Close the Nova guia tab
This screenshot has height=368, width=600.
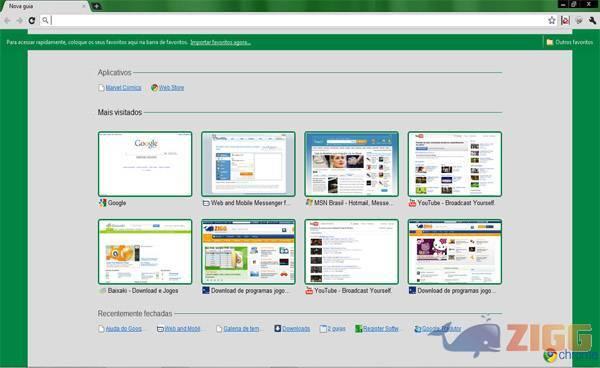click(x=84, y=6)
